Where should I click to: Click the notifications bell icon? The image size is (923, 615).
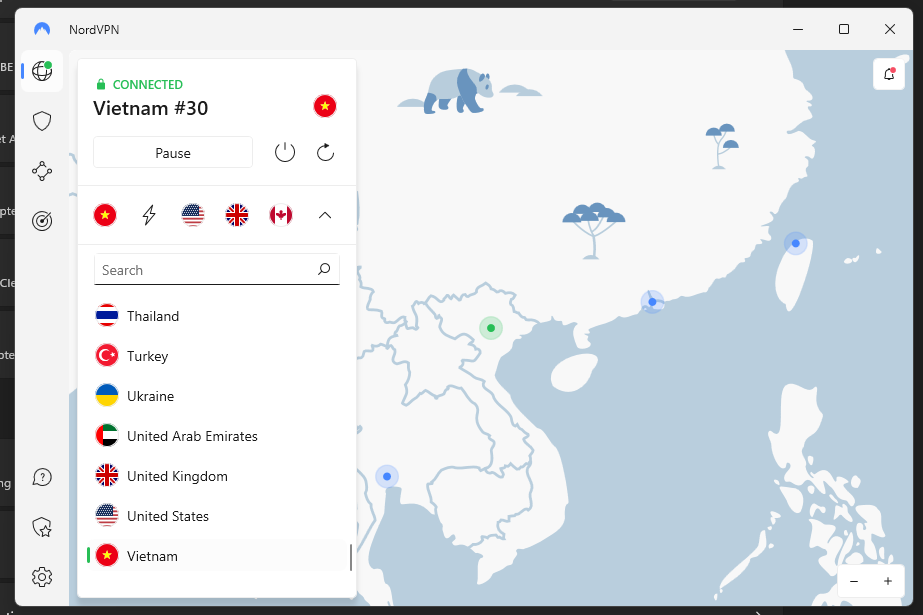[x=889, y=74]
